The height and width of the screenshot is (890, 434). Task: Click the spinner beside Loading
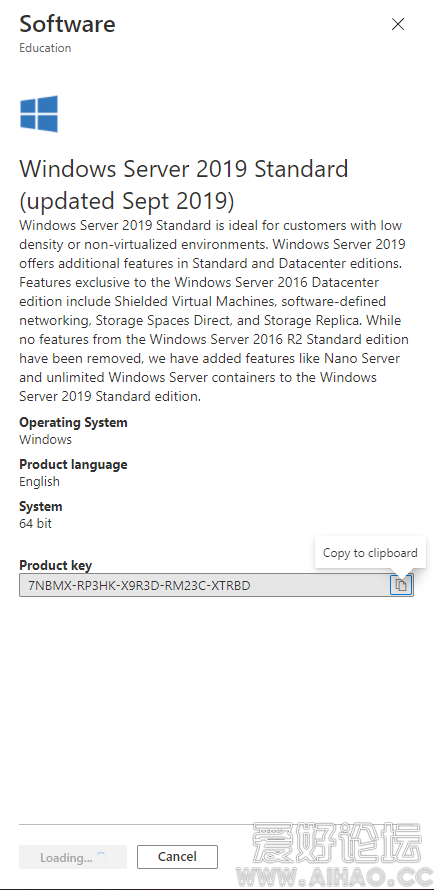102,857
